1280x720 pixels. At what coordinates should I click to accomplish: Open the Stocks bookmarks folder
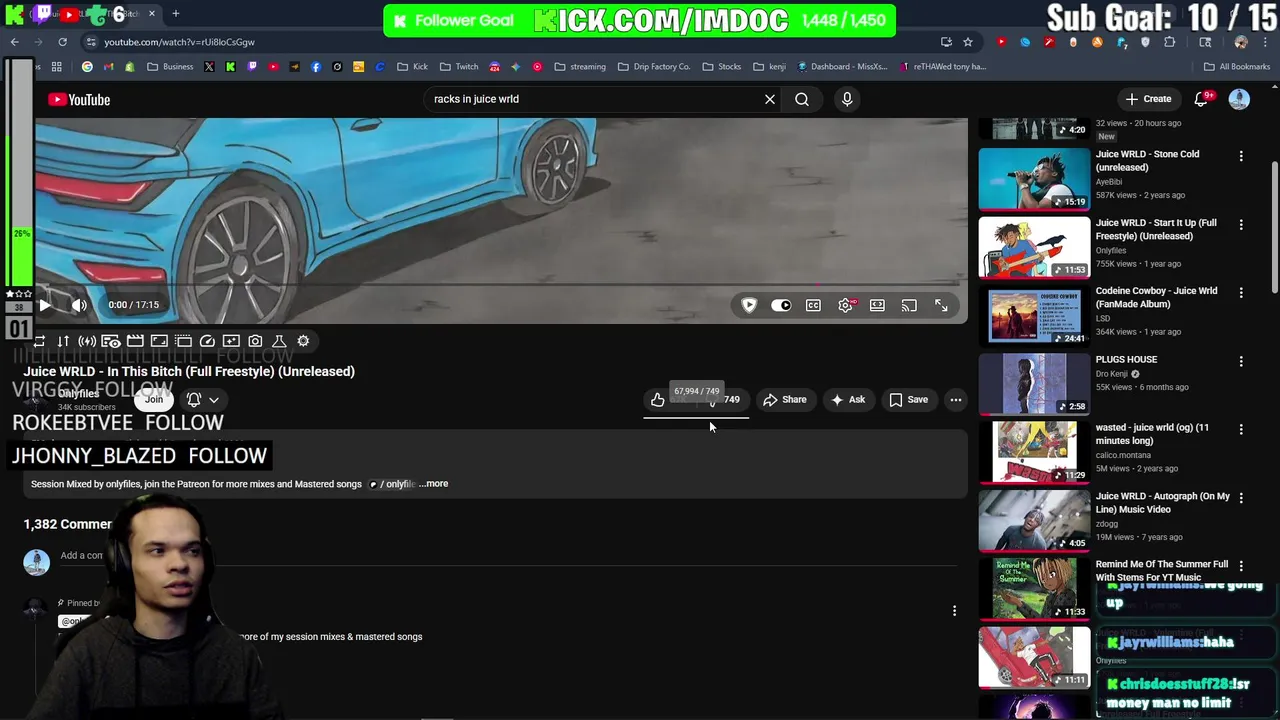(721, 67)
